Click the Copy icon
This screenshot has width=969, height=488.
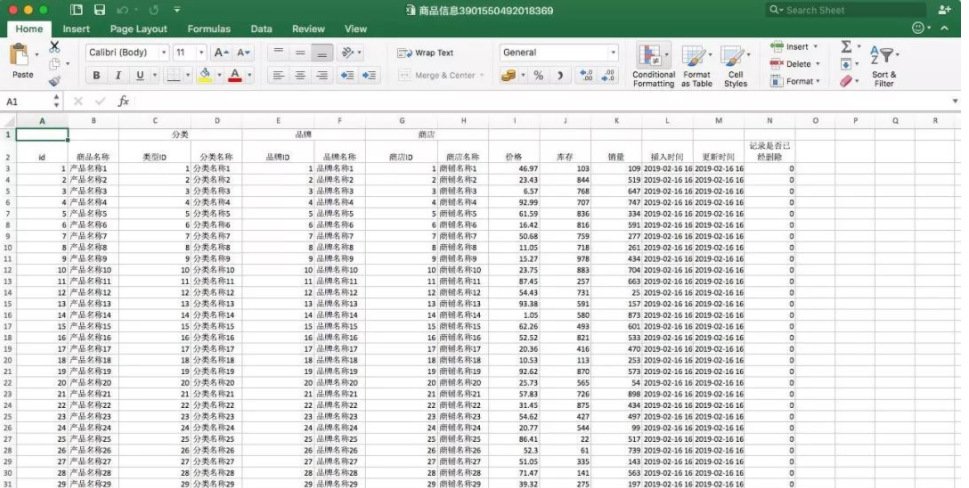54,64
